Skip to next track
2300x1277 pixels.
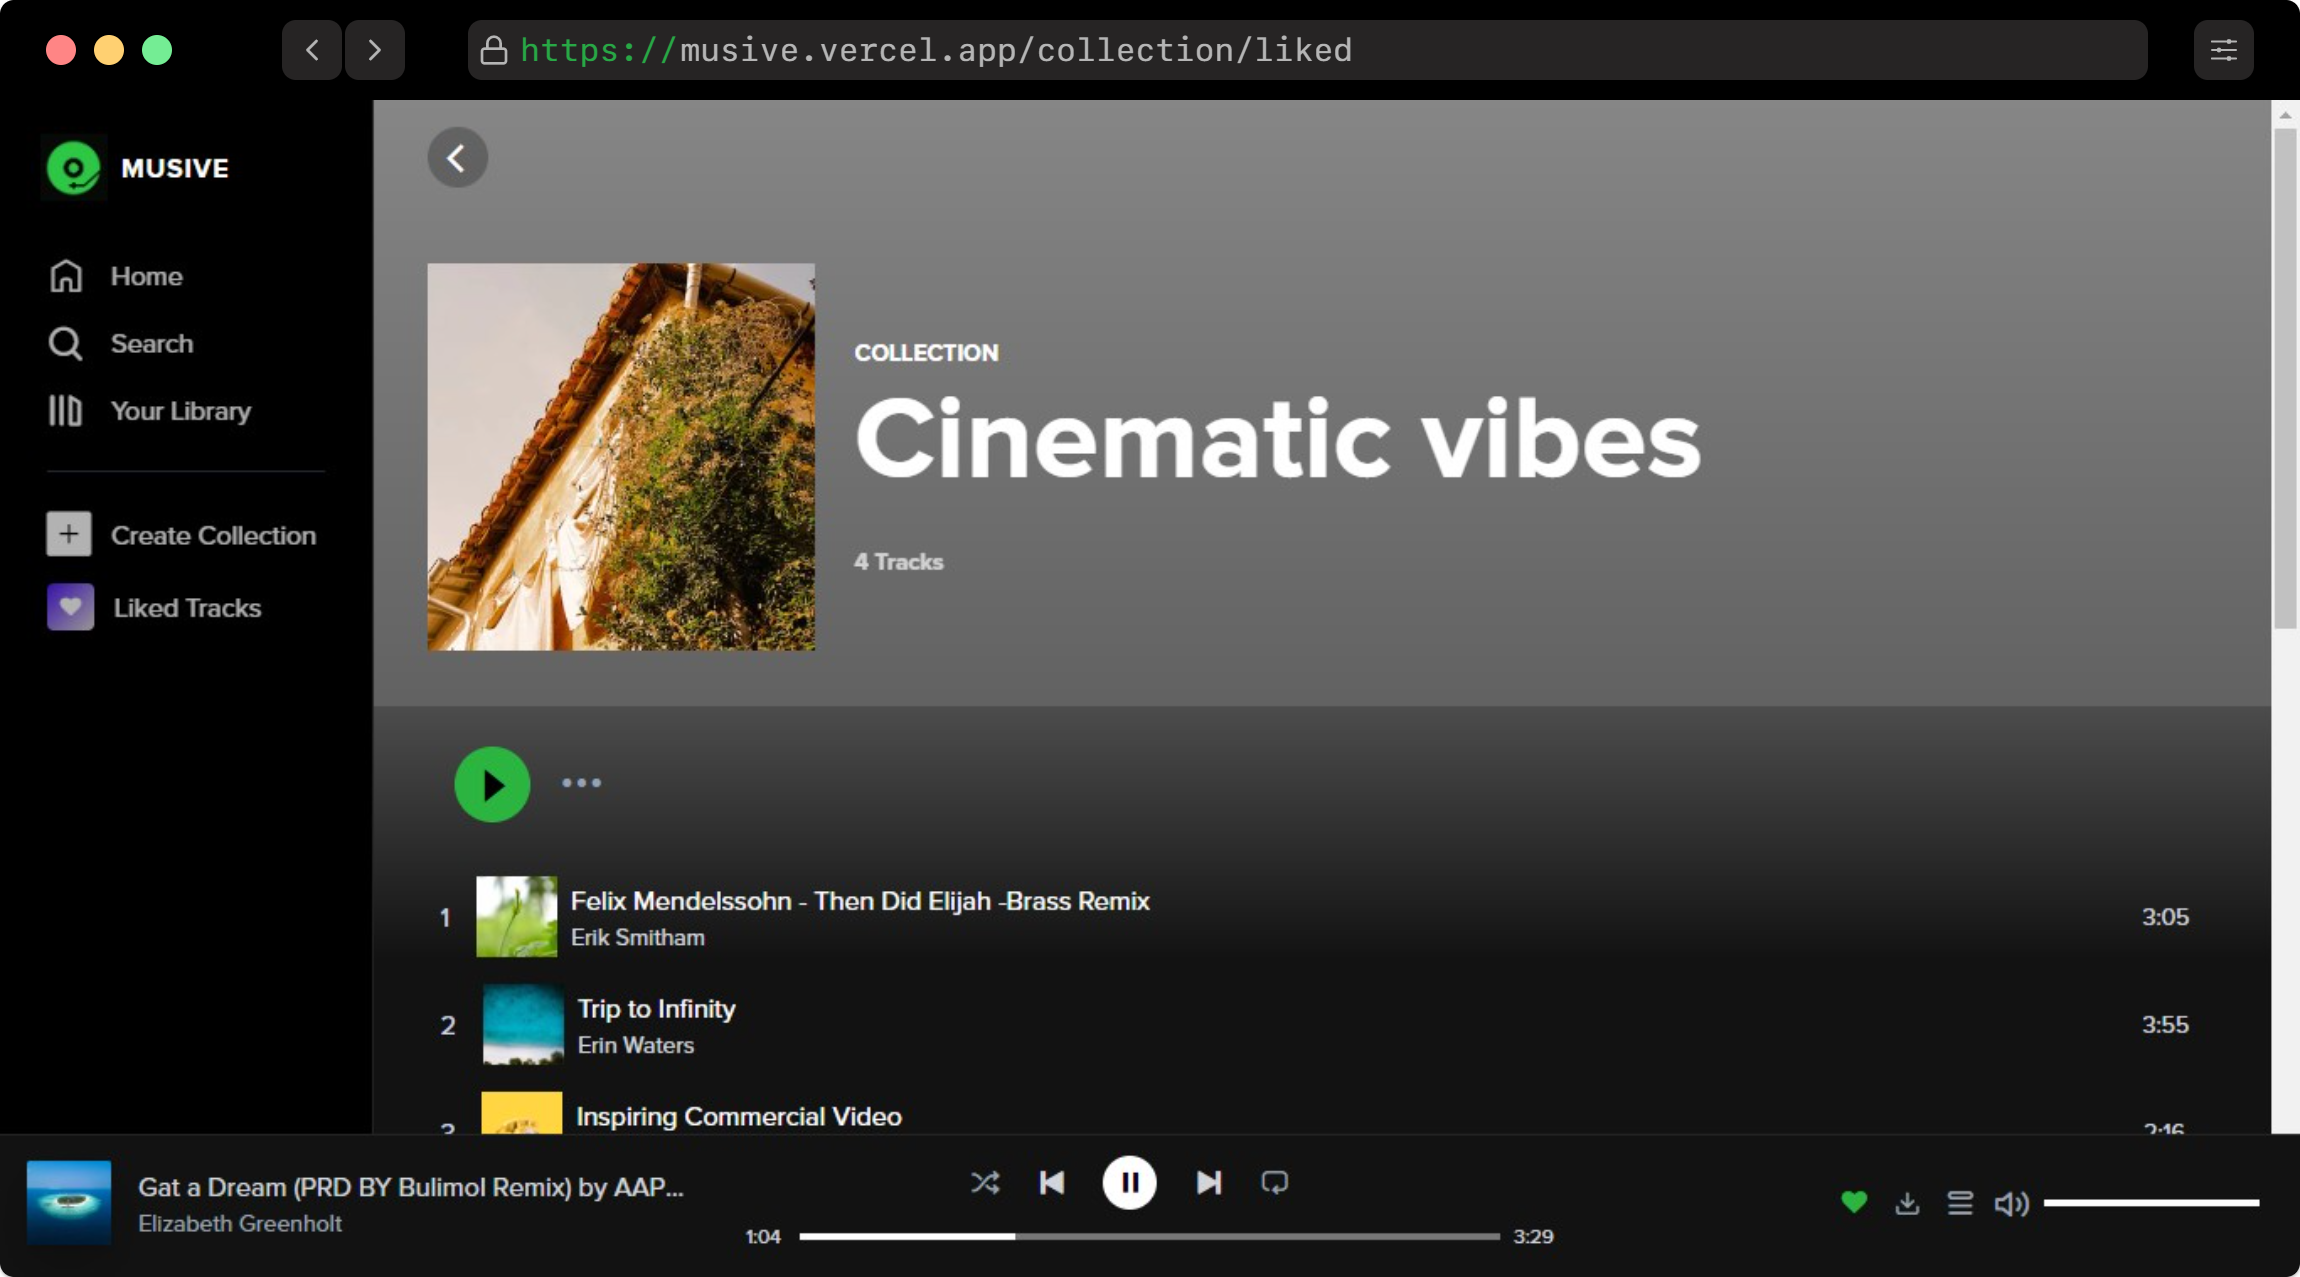click(1208, 1183)
